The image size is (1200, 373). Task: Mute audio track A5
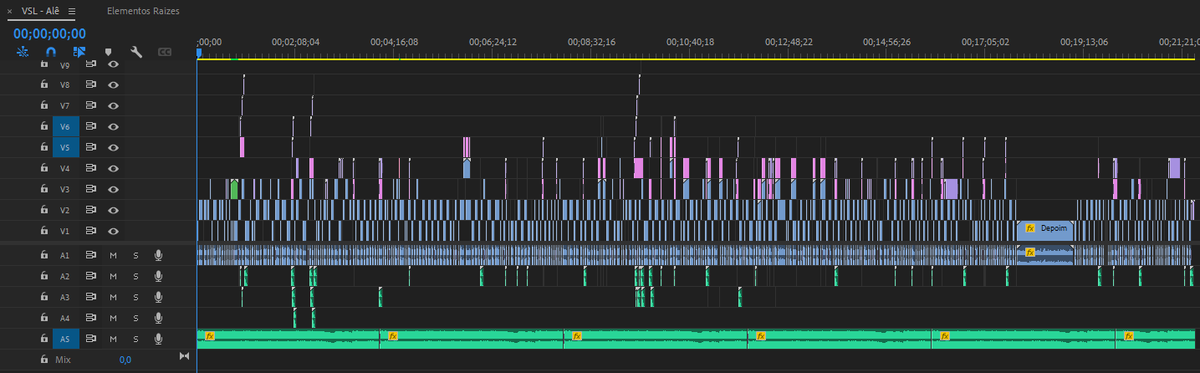pos(113,339)
